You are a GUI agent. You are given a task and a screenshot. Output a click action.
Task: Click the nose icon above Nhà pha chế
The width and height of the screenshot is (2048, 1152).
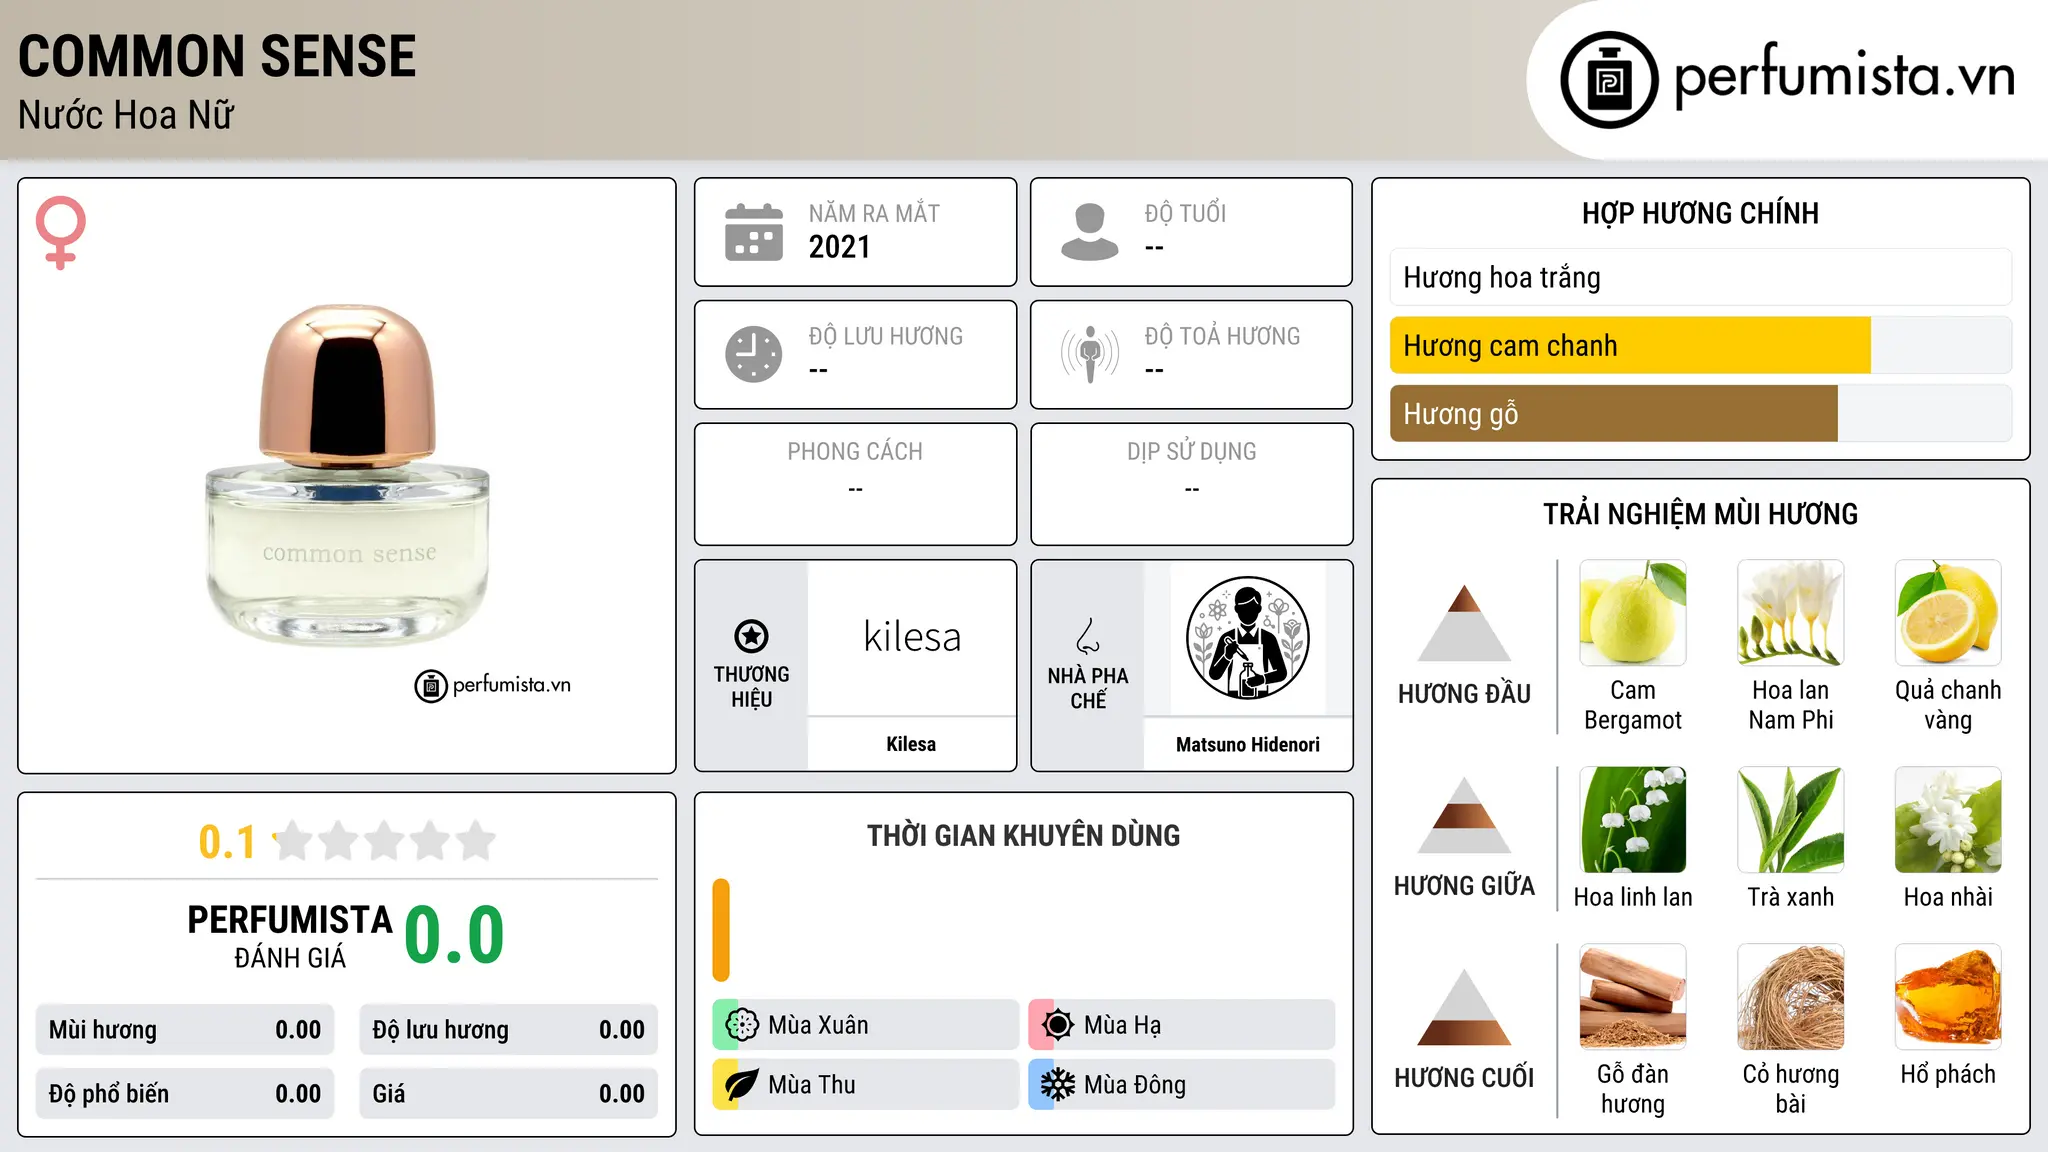[1088, 636]
